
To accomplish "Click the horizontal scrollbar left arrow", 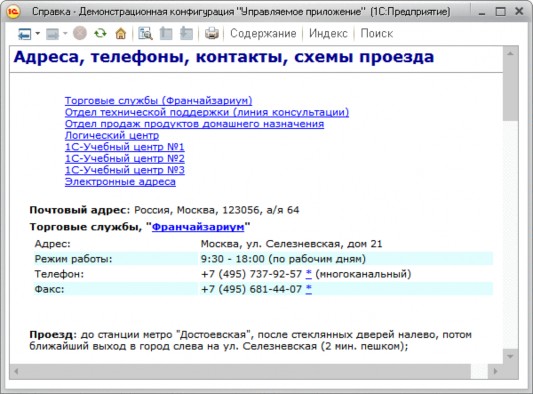I will 16,371.
